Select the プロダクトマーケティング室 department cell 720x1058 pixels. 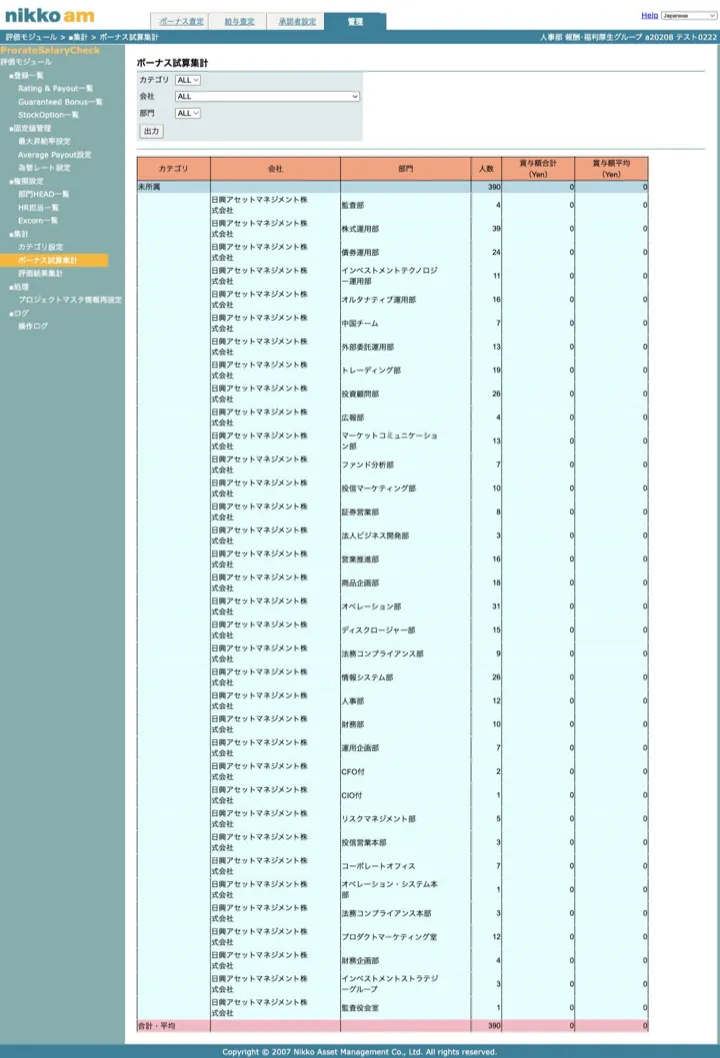406,937
